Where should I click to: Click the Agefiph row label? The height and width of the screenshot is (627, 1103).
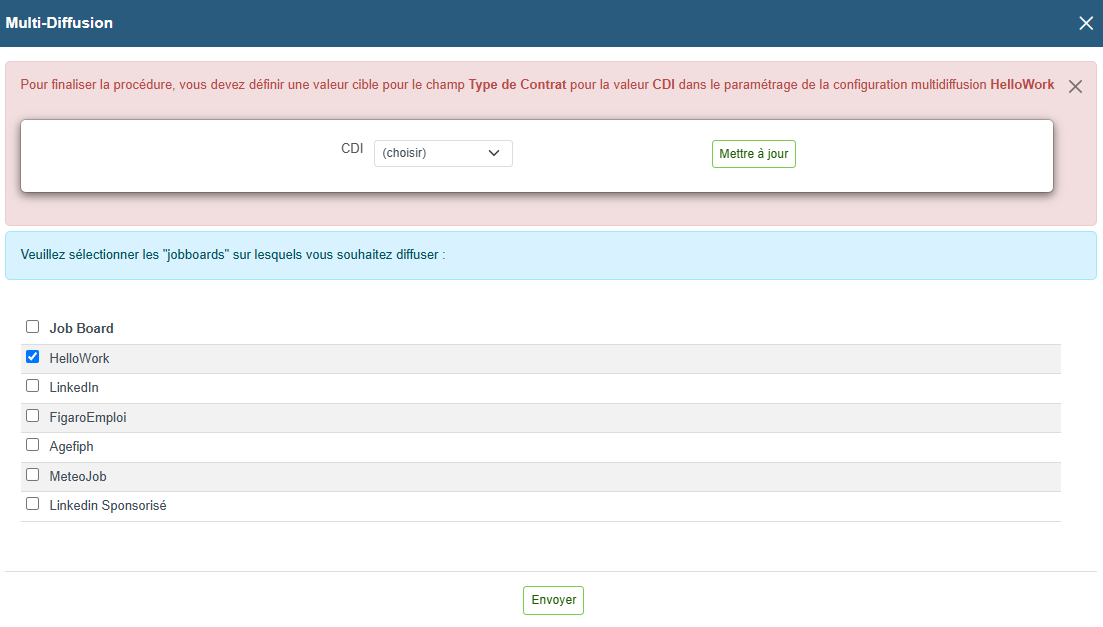[71, 447]
